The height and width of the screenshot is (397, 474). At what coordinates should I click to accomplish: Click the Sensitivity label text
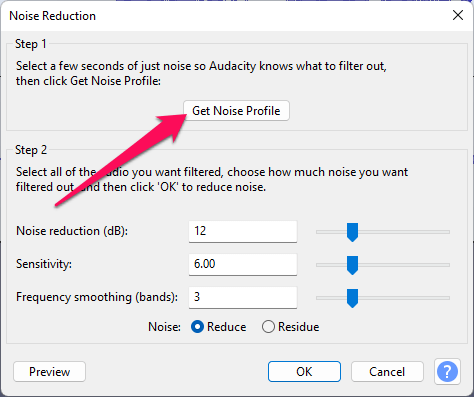(x=44, y=264)
